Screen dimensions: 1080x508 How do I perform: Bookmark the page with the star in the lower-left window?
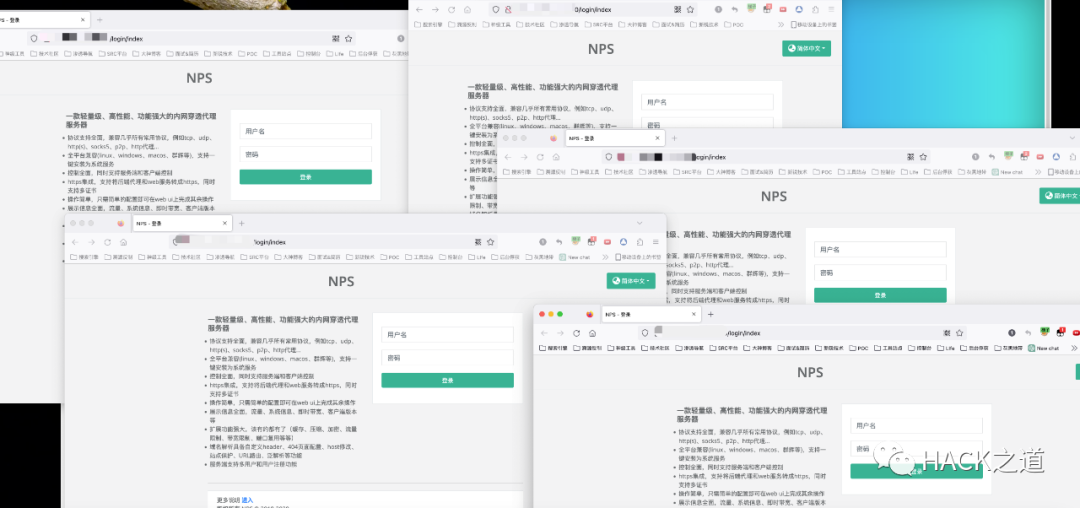(490, 242)
